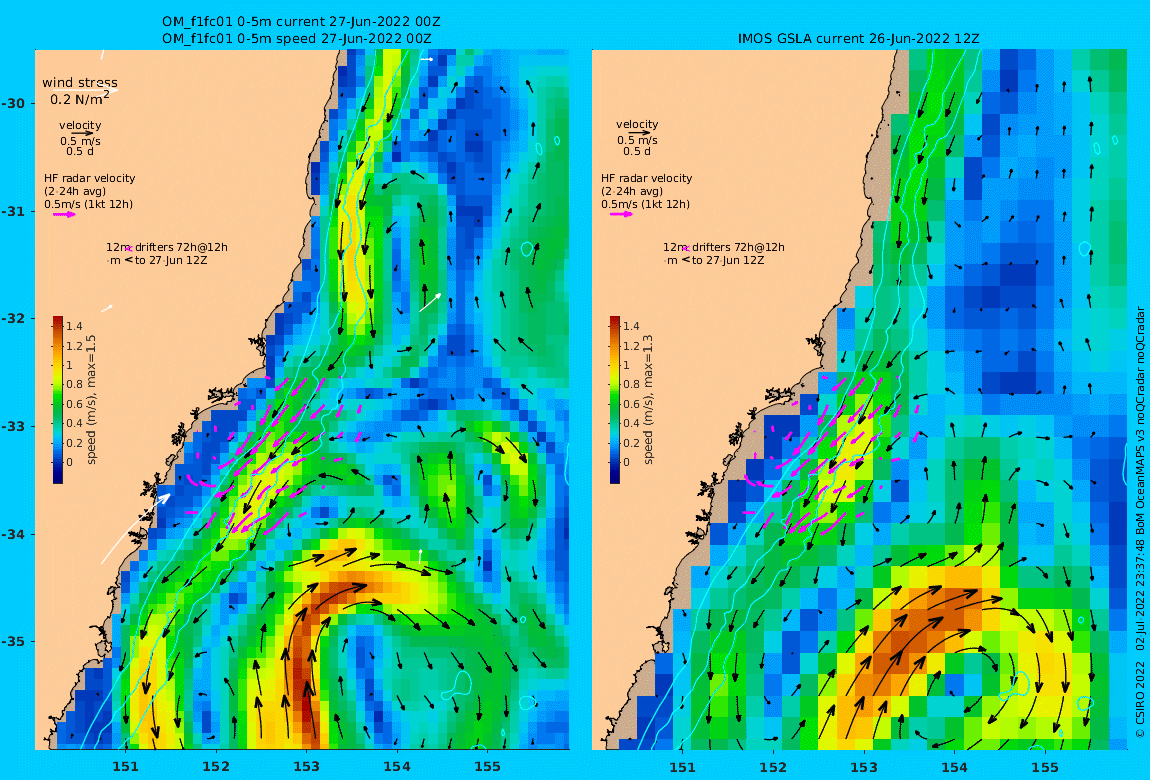The image size is (1150, 780).
Task: Click 'velocity' label in the IMOS GSLA map
Action: (637, 125)
